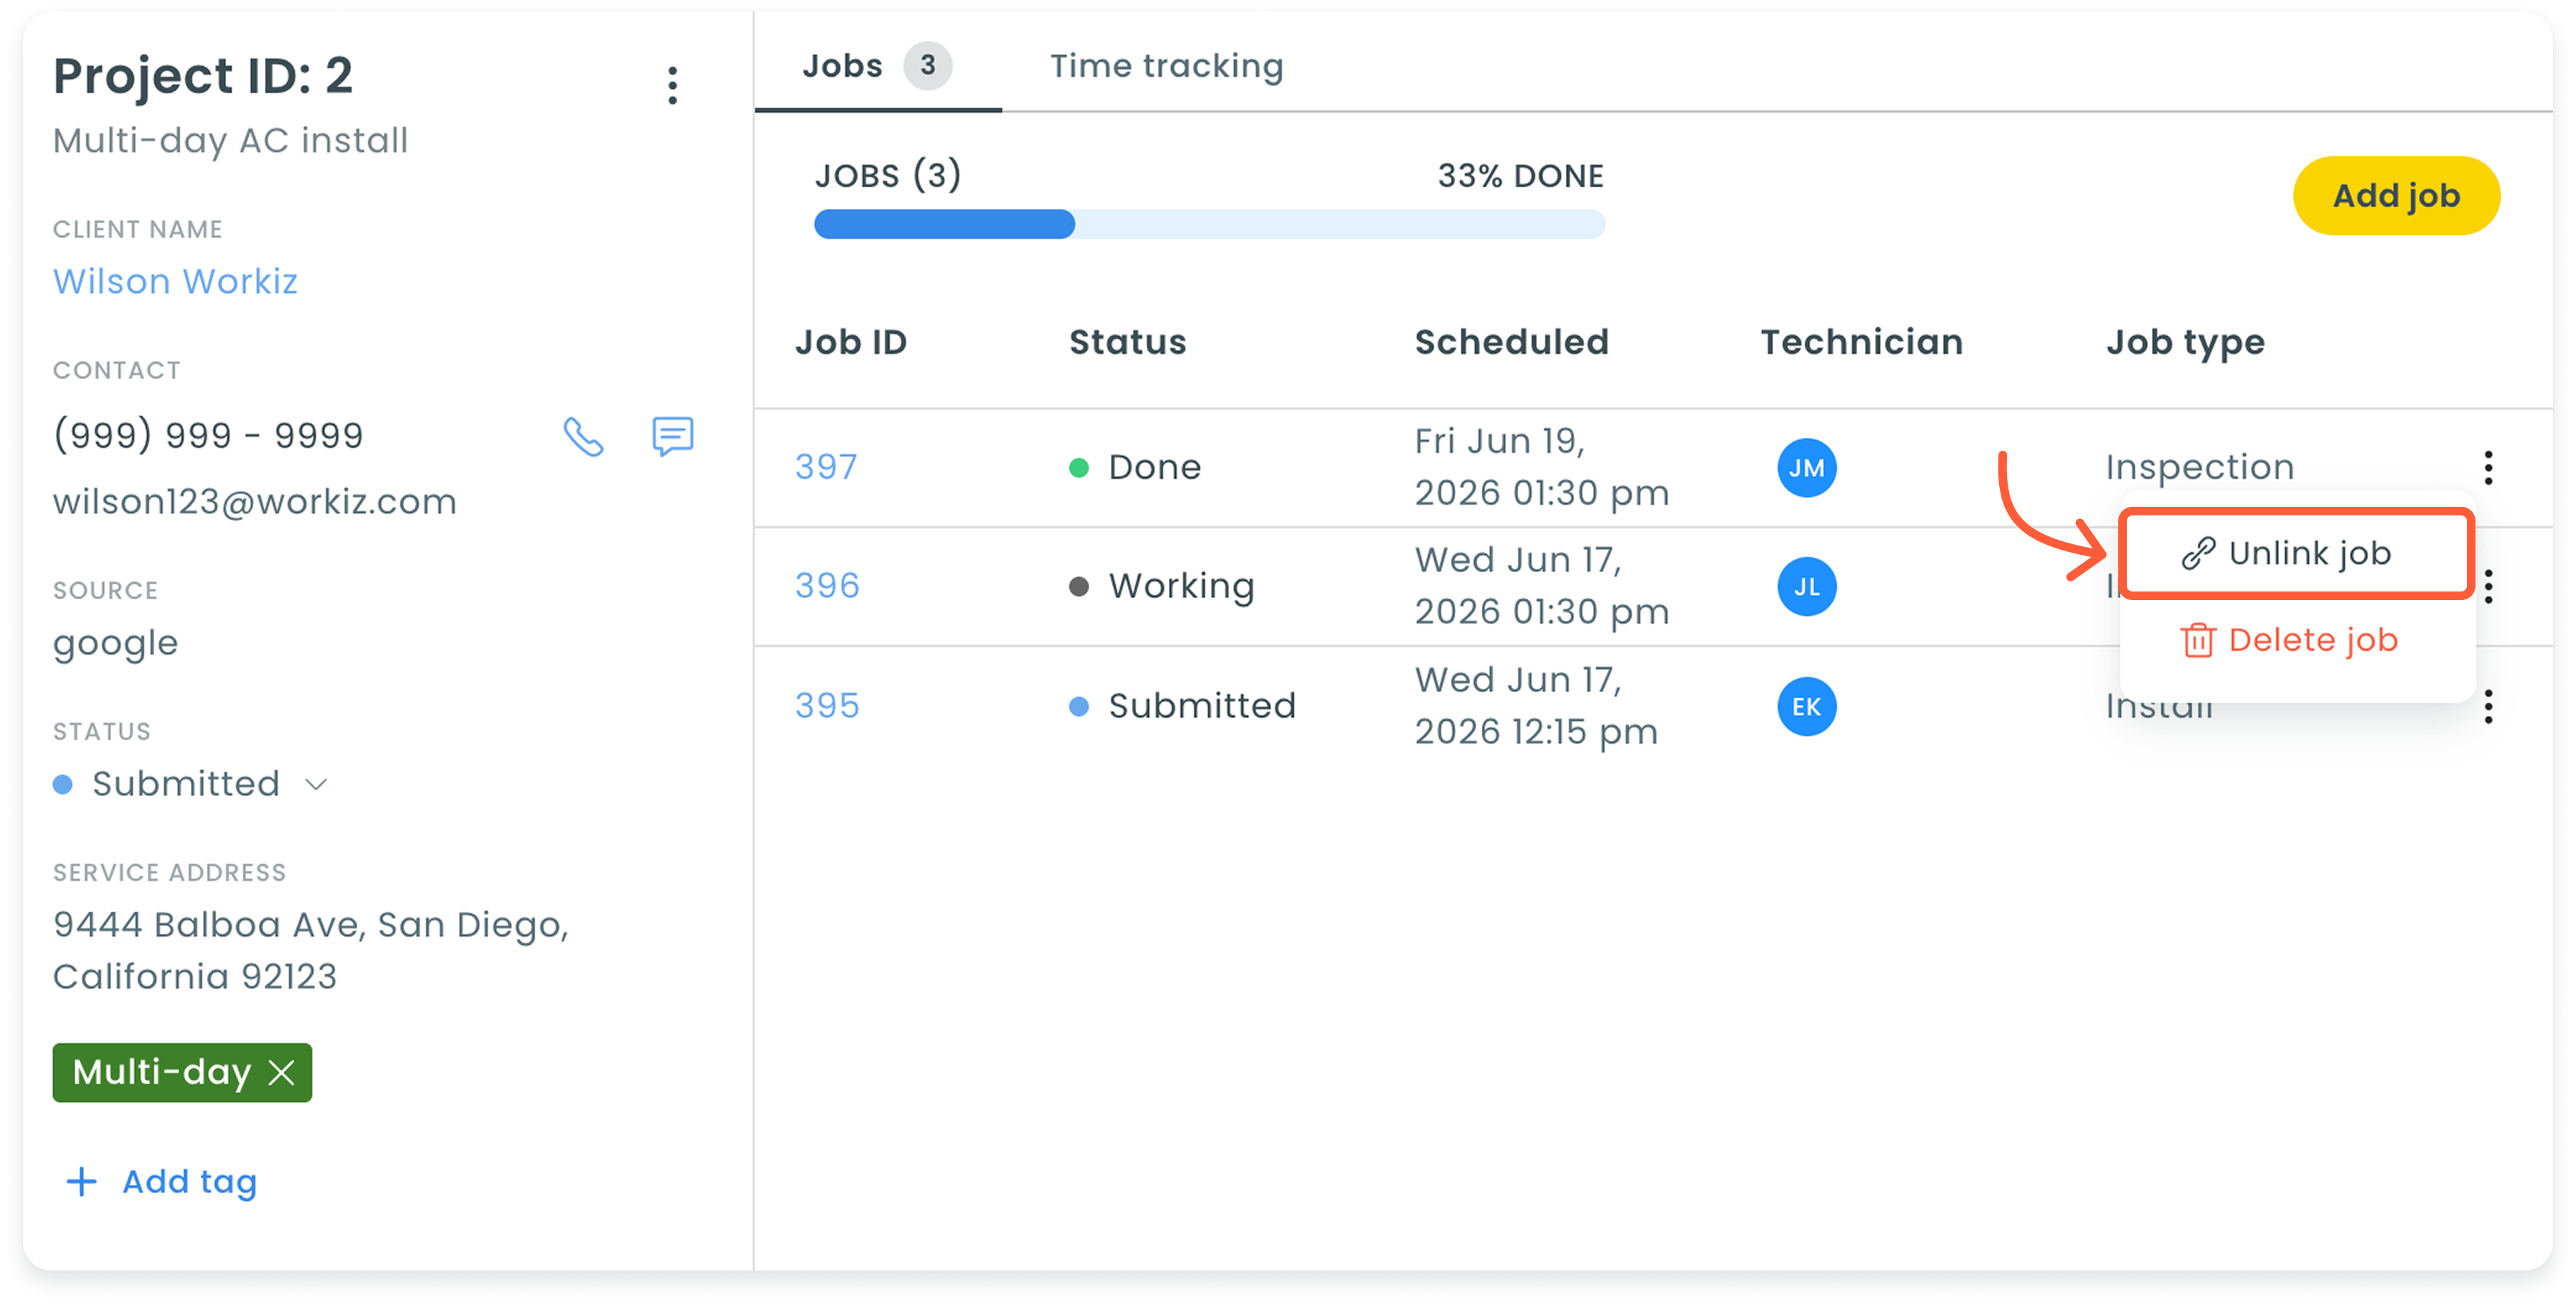
Task: Open the project options three-dot menu
Action: [x=672, y=86]
